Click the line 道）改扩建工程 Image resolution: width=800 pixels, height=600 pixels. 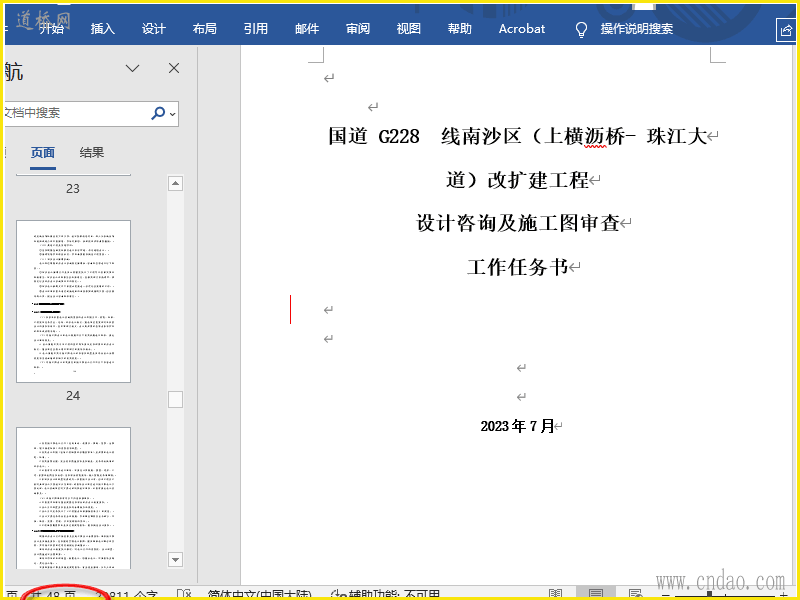click(517, 180)
